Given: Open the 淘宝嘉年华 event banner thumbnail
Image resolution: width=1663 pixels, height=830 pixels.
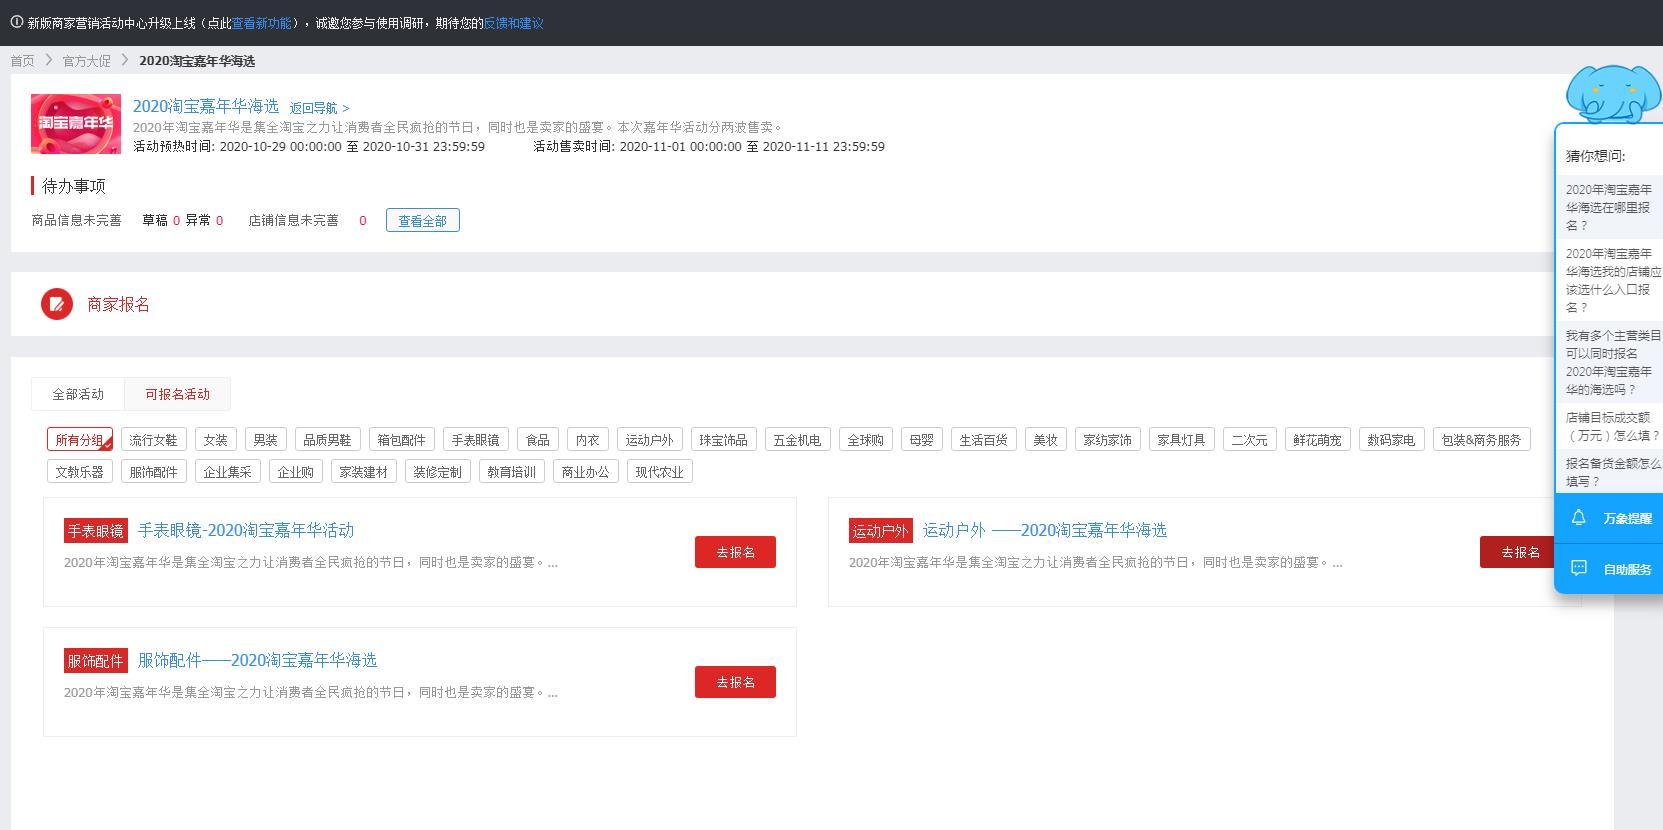Looking at the screenshot, I should [x=76, y=124].
